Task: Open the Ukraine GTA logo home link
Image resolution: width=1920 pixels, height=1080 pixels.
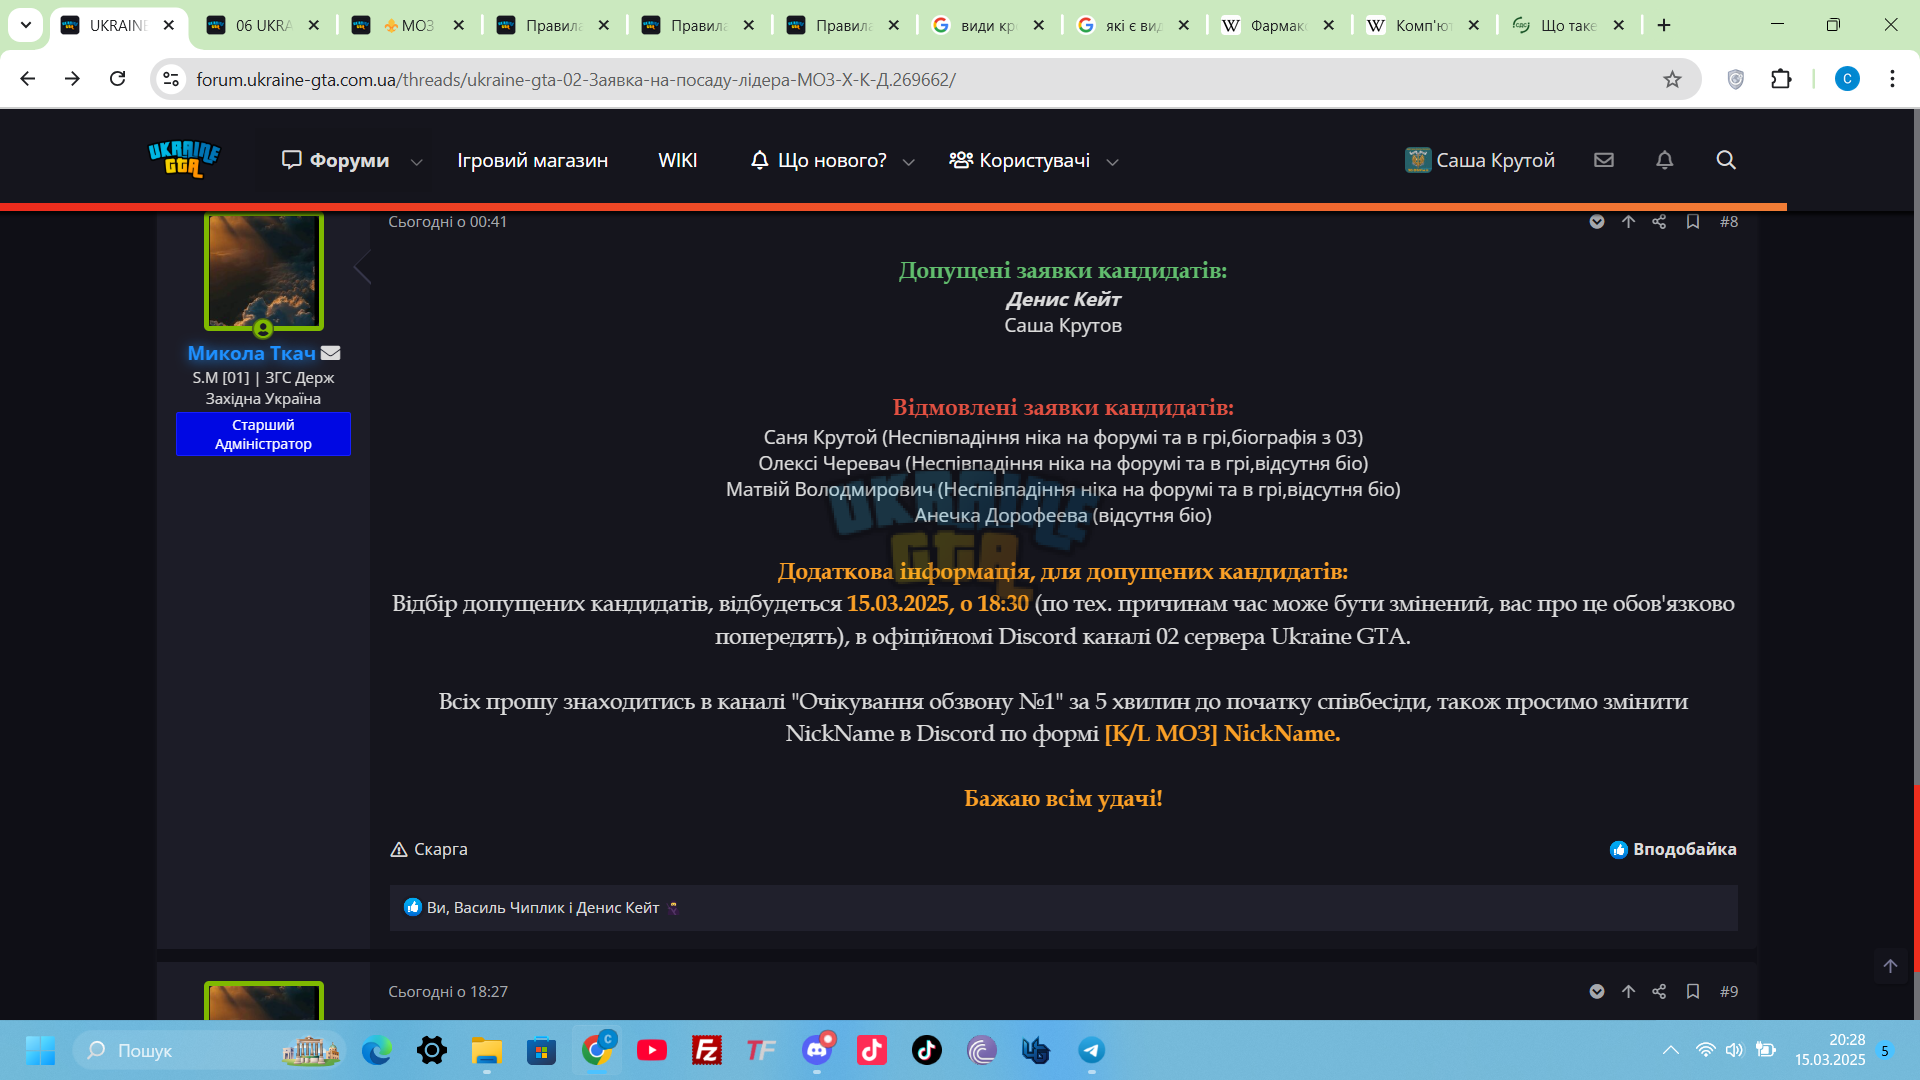Action: click(x=184, y=160)
